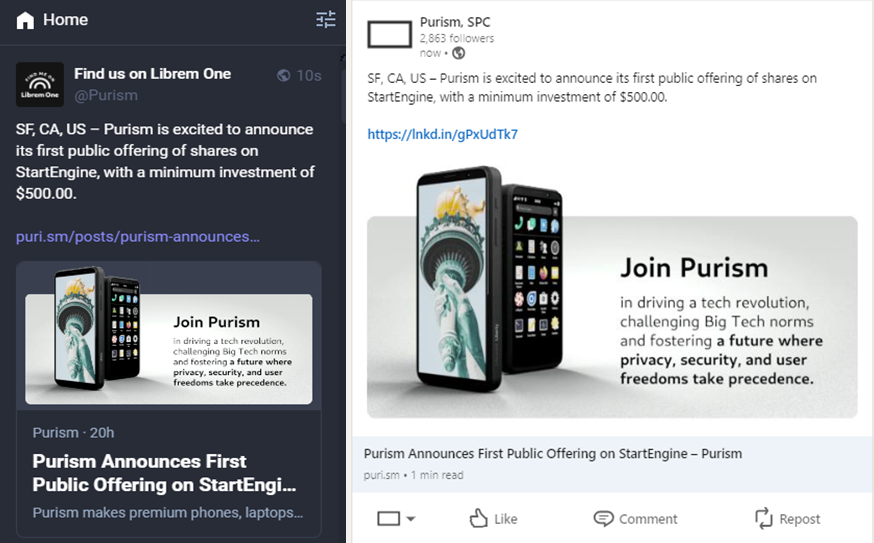Image resolution: width=874 pixels, height=543 pixels.
Task: Click the Librem One profile avatar
Action: pyautogui.click(x=40, y=85)
